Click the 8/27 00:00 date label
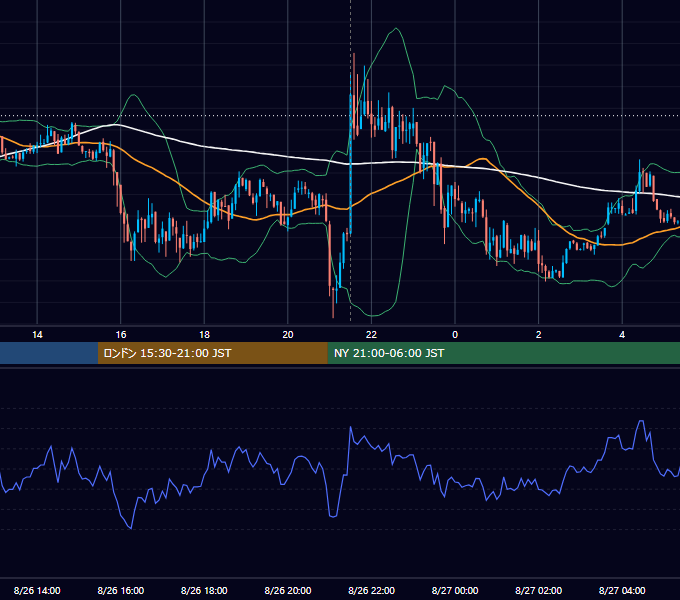Screen dimensions: 680x600 [455, 590]
